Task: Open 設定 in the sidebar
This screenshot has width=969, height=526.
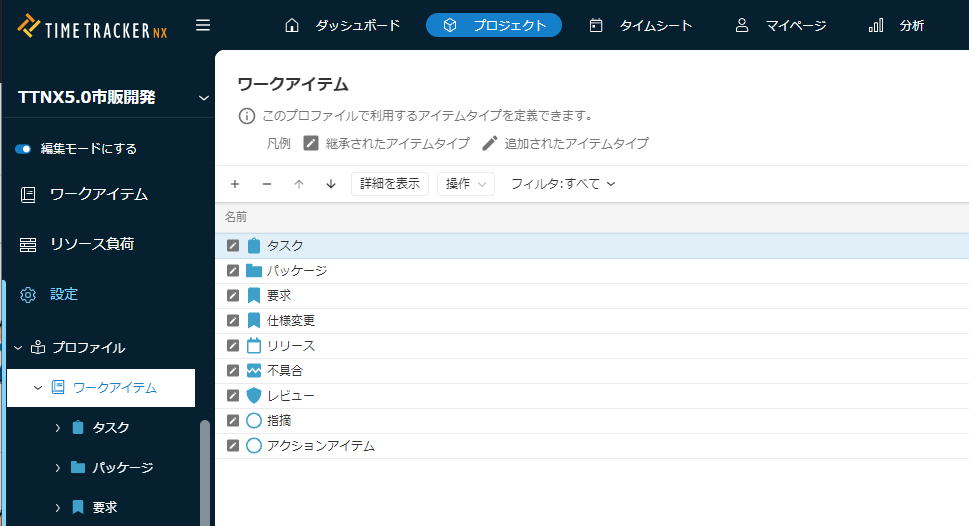Action: [x=64, y=294]
